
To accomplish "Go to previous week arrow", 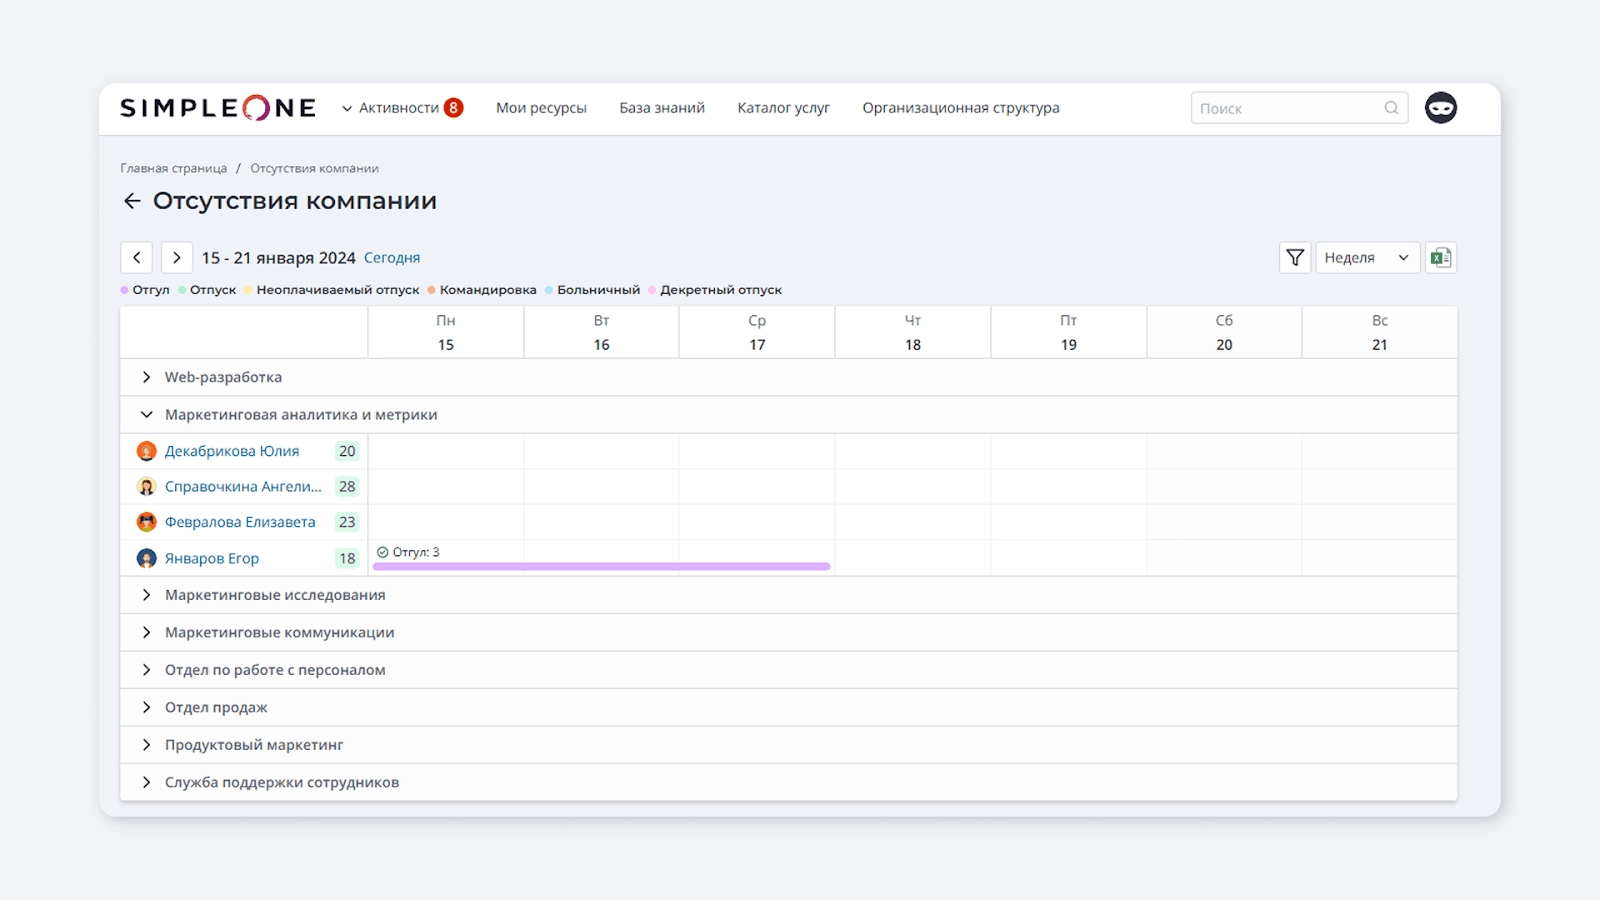I will coord(137,258).
